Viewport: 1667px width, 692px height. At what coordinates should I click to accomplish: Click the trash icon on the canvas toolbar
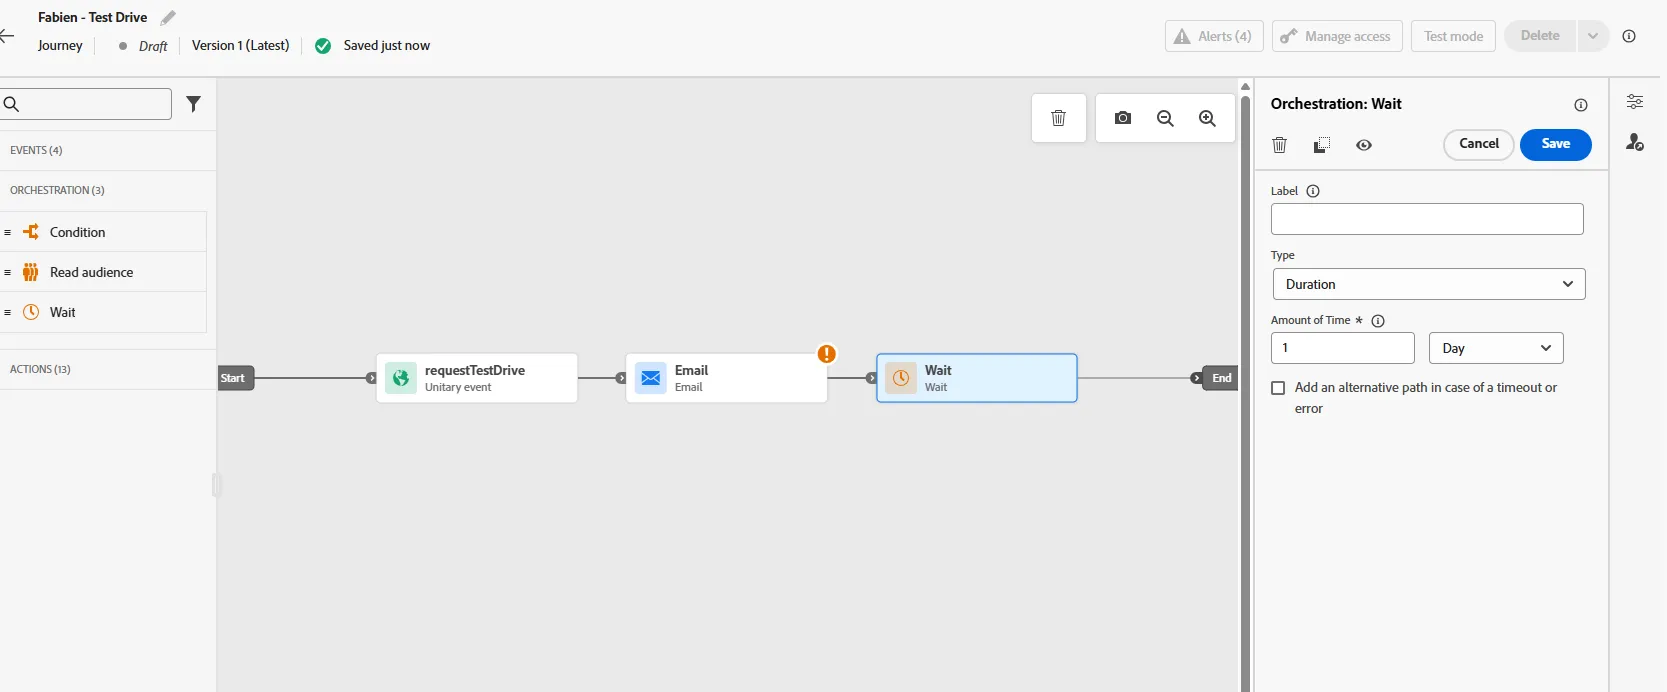click(x=1058, y=118)
